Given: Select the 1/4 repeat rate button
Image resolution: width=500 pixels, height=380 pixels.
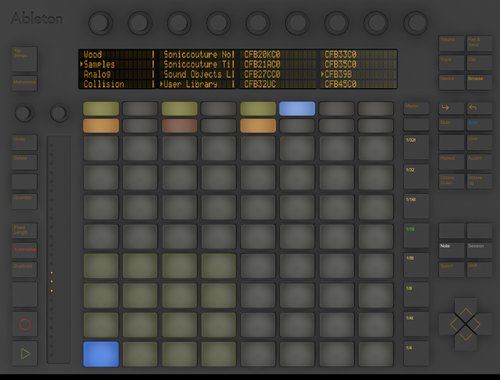Looking at the screenshot, I should tap(416, 354).
